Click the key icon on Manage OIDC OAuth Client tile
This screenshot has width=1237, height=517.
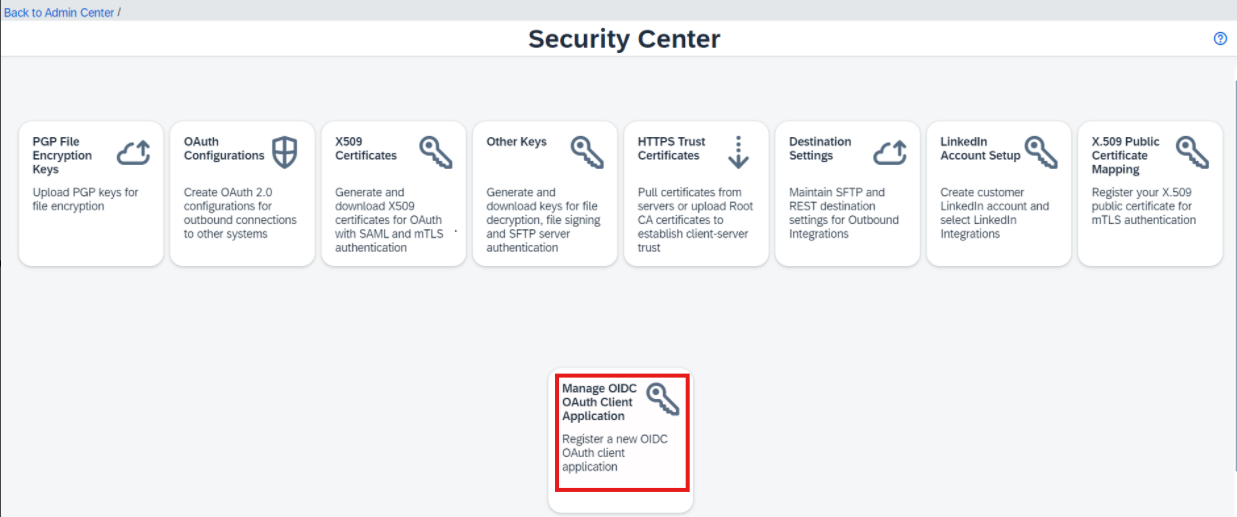pos(663,398)
